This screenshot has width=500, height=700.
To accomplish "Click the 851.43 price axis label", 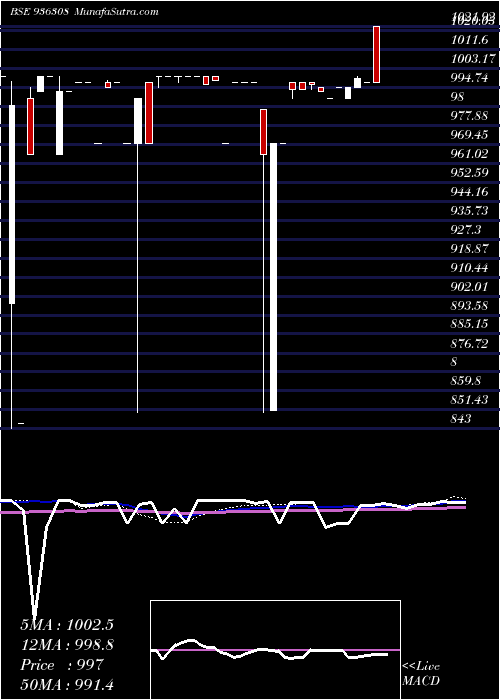I will coord(469,400).
